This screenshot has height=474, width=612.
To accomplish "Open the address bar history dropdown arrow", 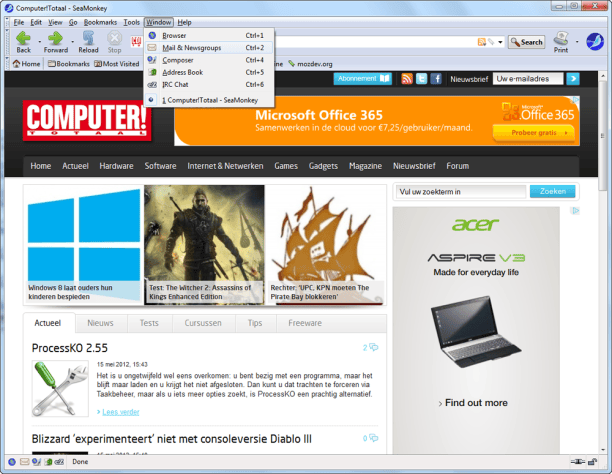I will [500, 42].
